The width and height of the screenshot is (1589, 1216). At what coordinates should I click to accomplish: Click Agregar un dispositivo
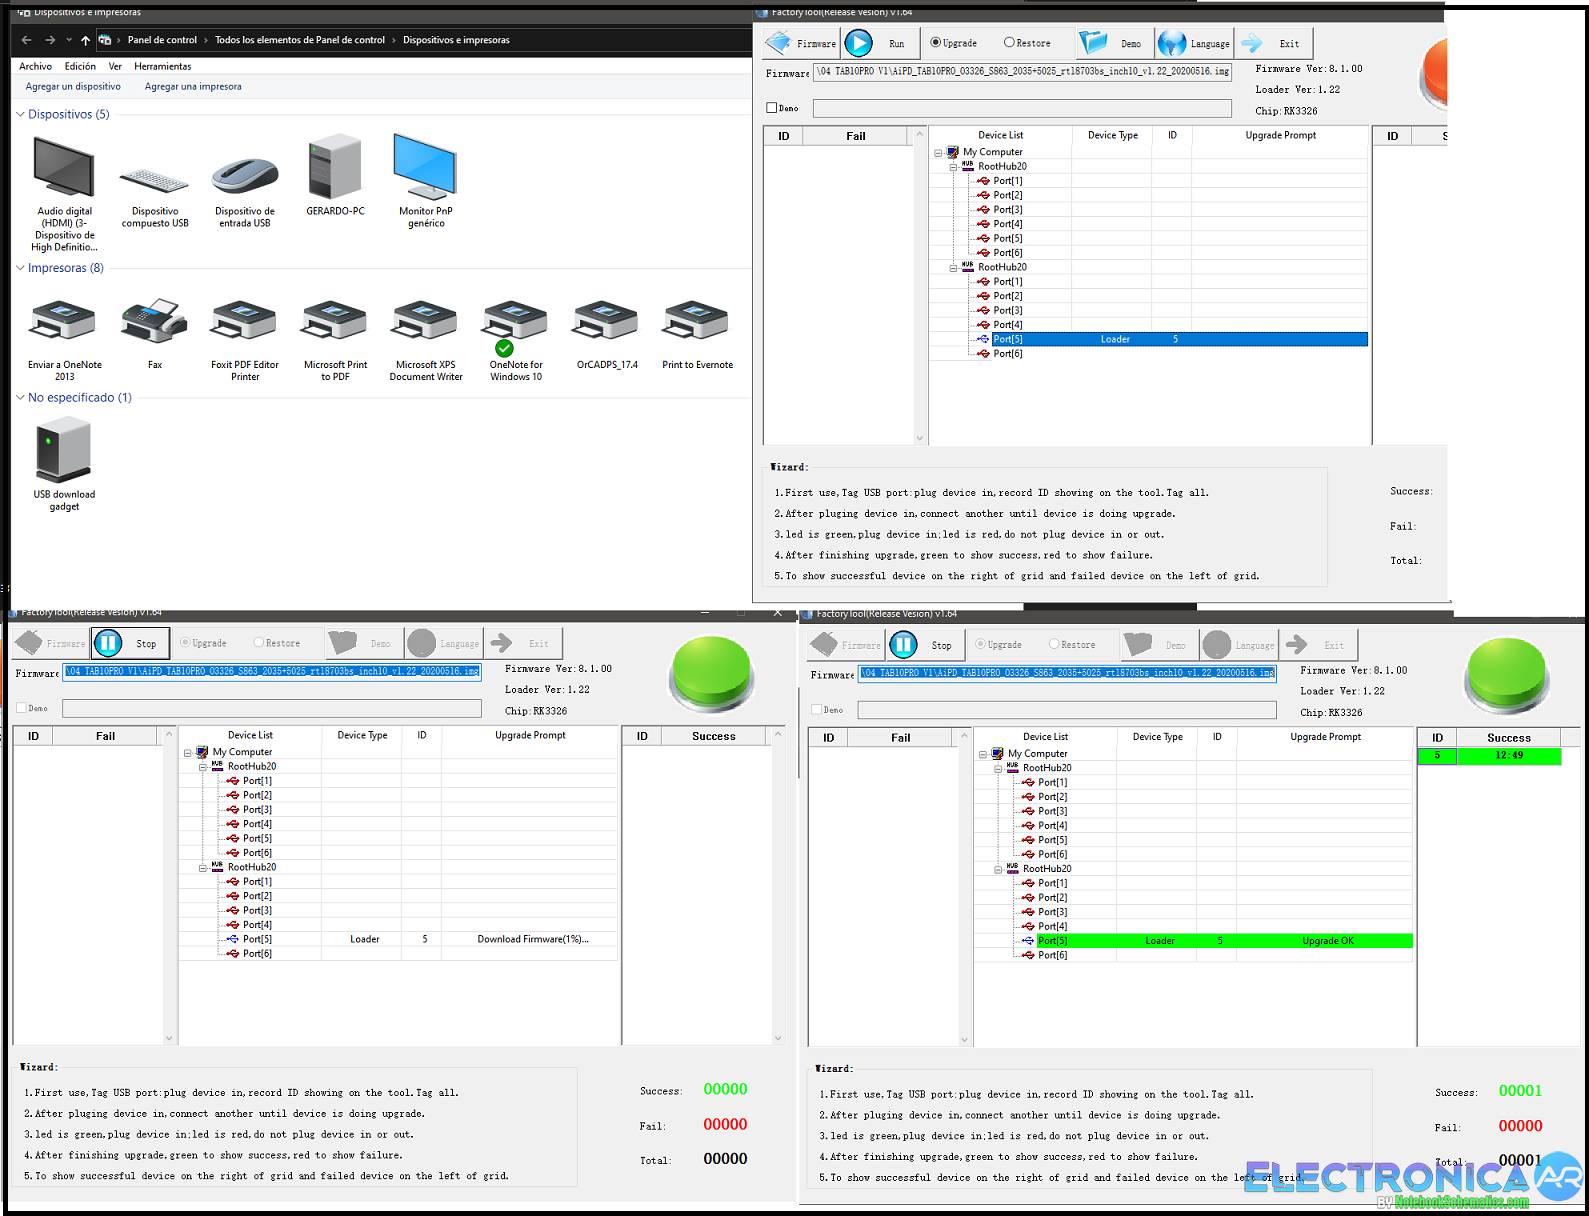[73, 87]
